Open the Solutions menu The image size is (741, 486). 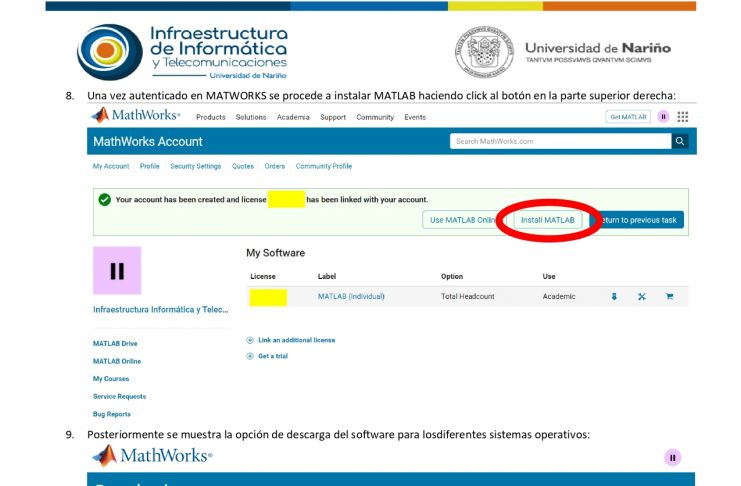click(251, 117)
